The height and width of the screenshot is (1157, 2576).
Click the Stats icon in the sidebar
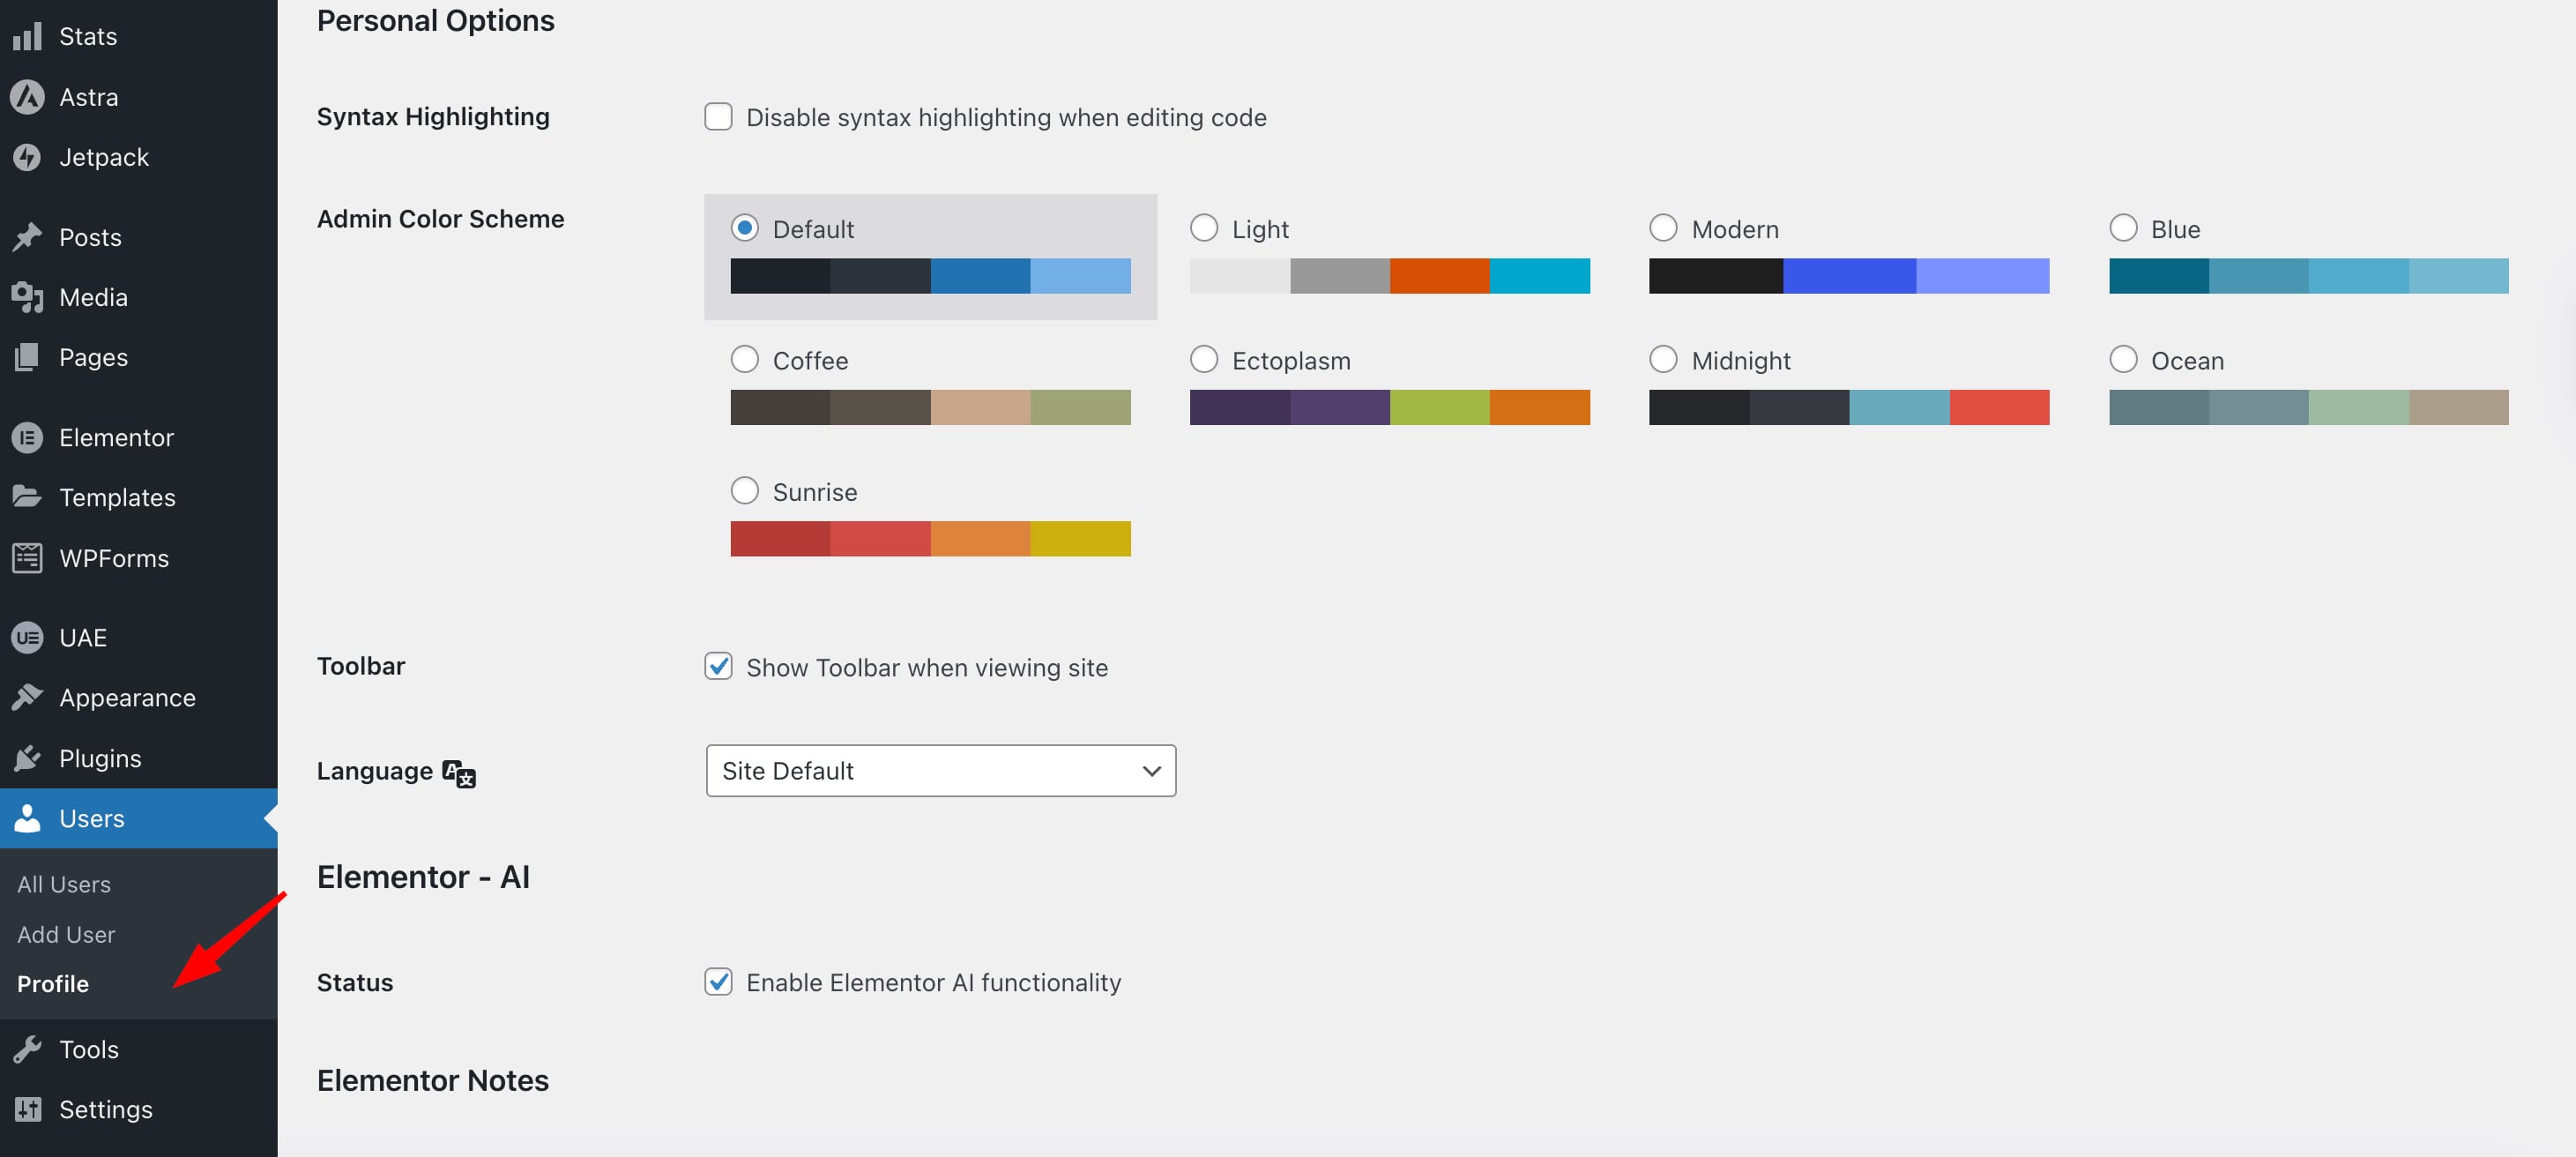coord(27,36)
